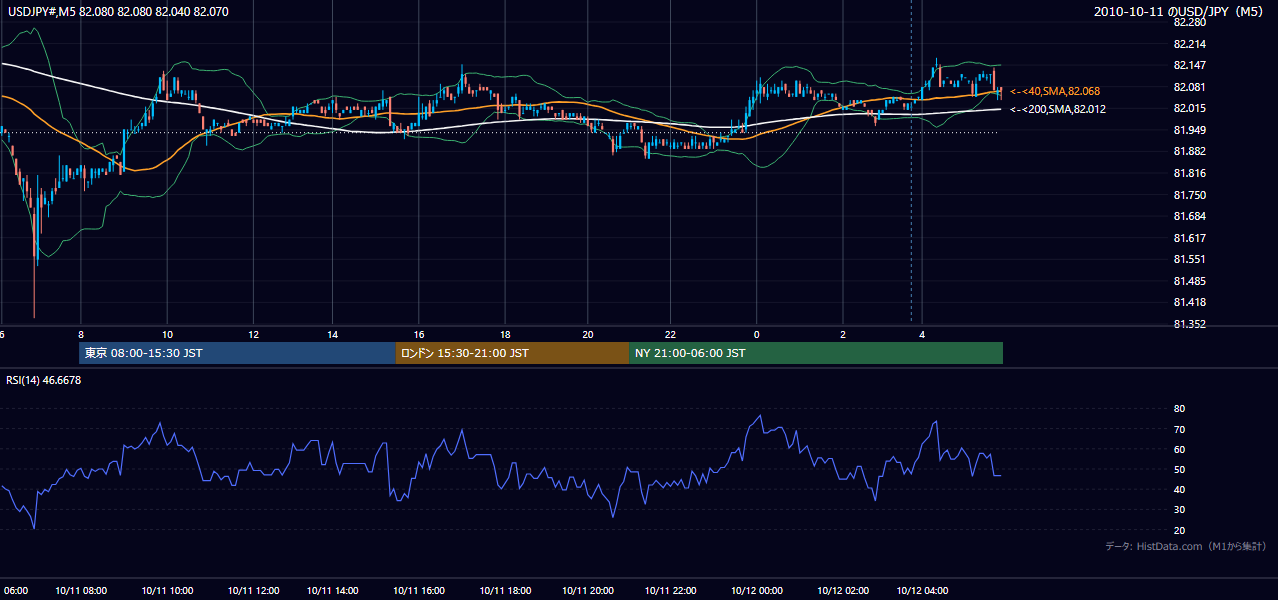The height and width of the screenshot is (600, 1278).
Task: Click the 81.551 price axis label
Action: tap(1189, 259)
